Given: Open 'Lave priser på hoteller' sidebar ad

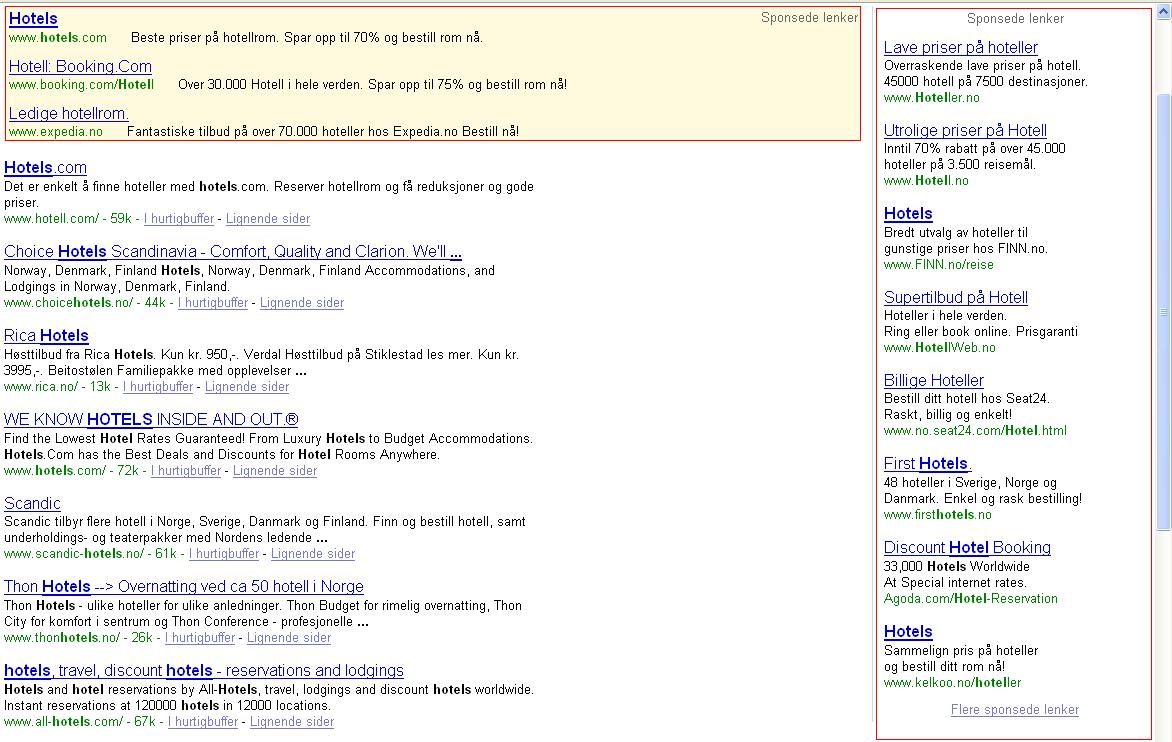Looking at the screenshot, I should (x=960, y=48).
